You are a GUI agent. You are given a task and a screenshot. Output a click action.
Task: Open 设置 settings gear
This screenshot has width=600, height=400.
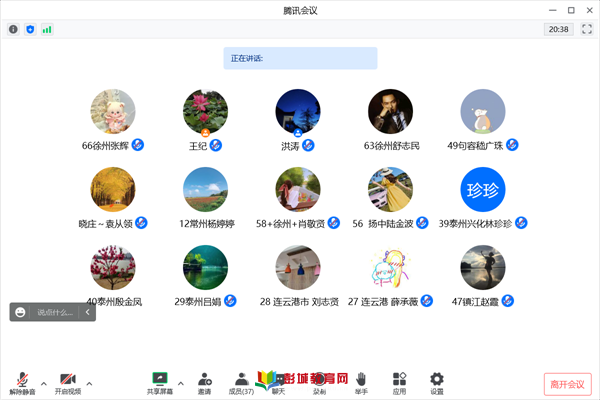[x=437, y=383]
